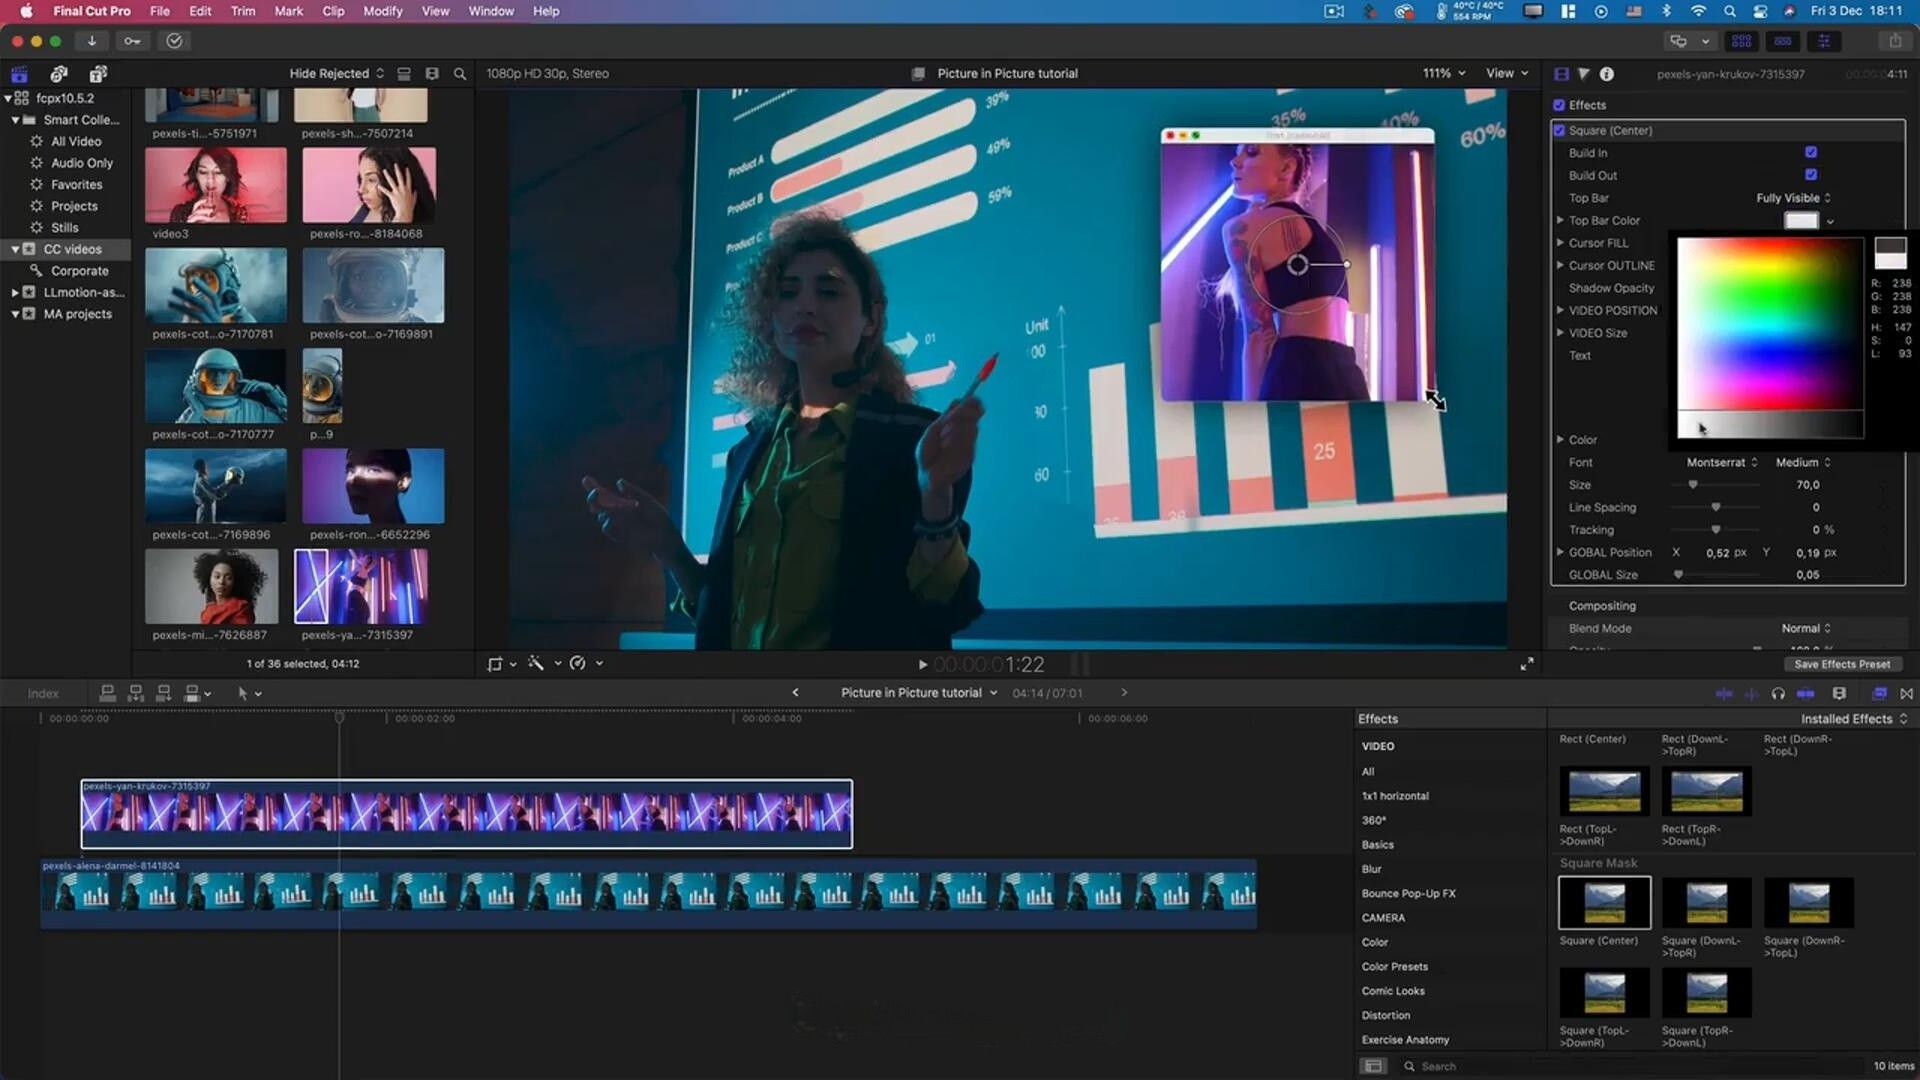
Task: Click the import media arrow icon
Action: click(91, 41)
